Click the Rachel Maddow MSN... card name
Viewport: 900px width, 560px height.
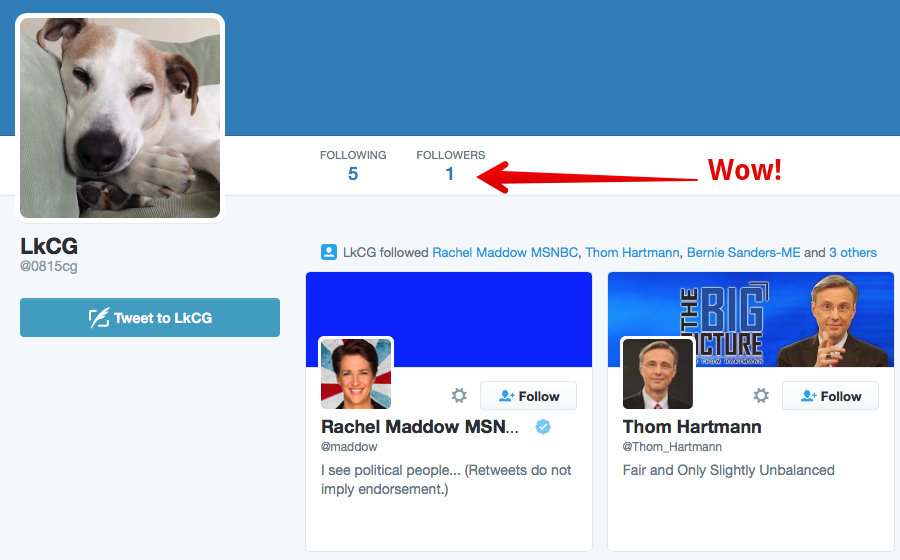tap(420, 426)
